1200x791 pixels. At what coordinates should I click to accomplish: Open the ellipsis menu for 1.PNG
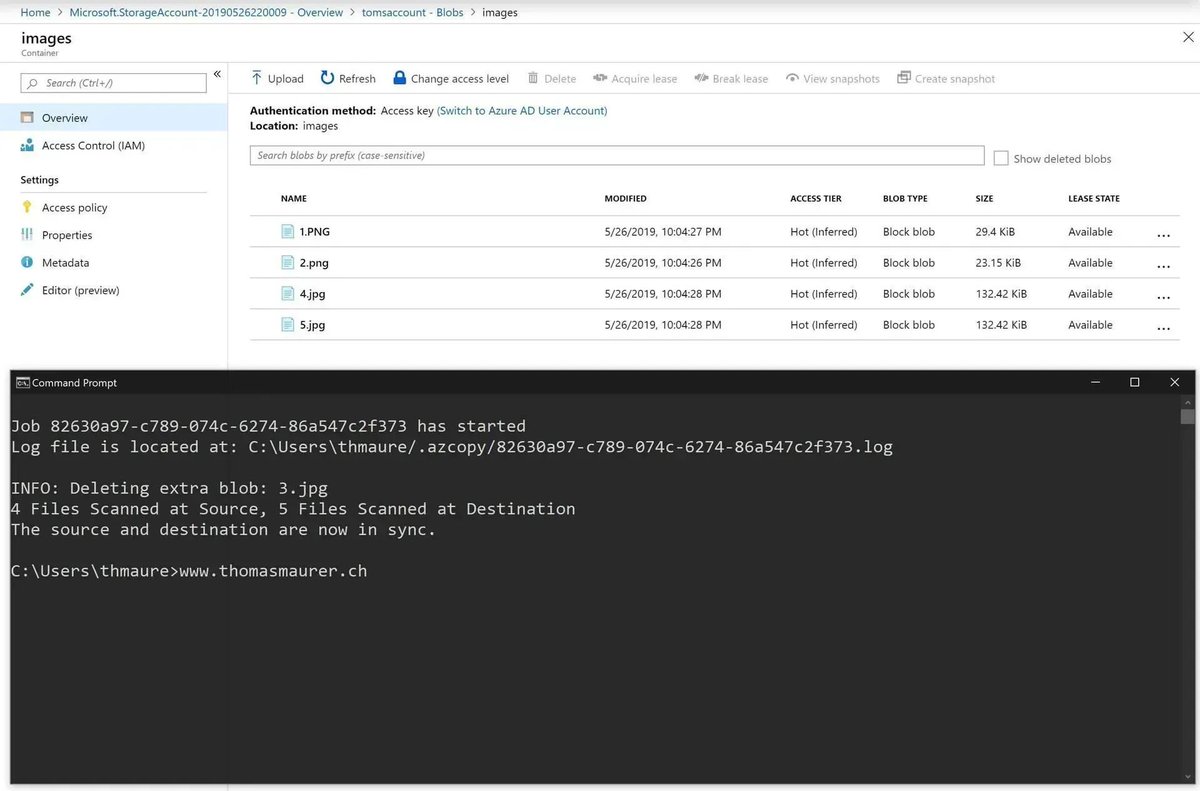[x=1163, y=235]
